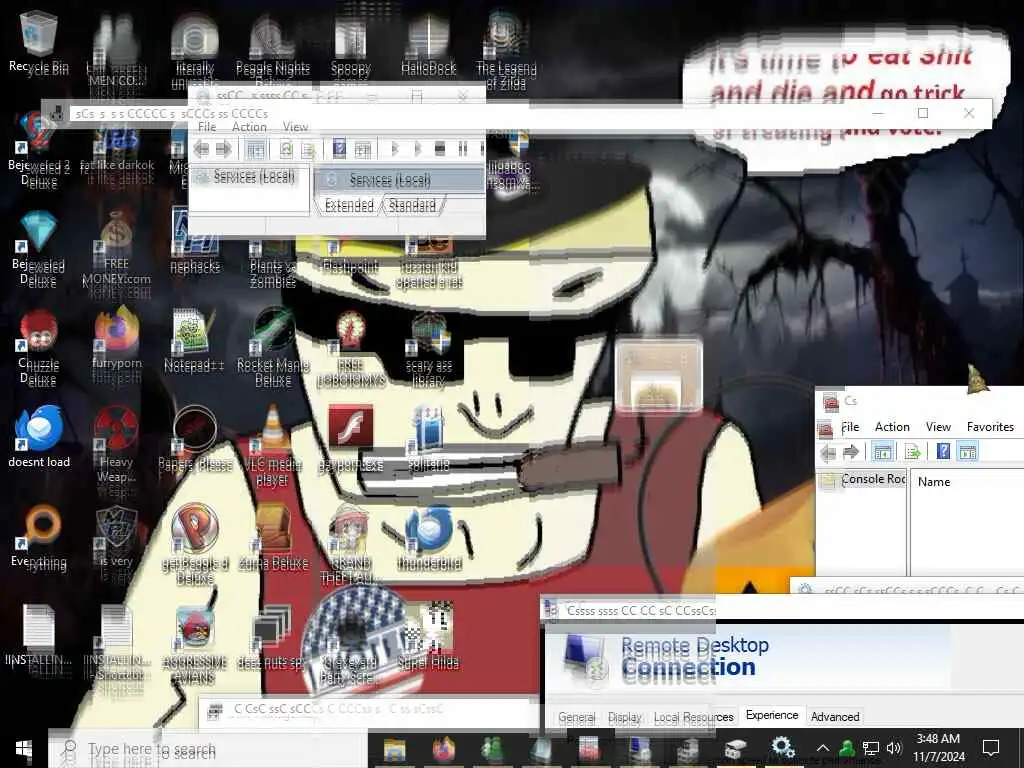Open the Recycle Bin desktop icon
The image size is (1024, 768).
(39, 44)
